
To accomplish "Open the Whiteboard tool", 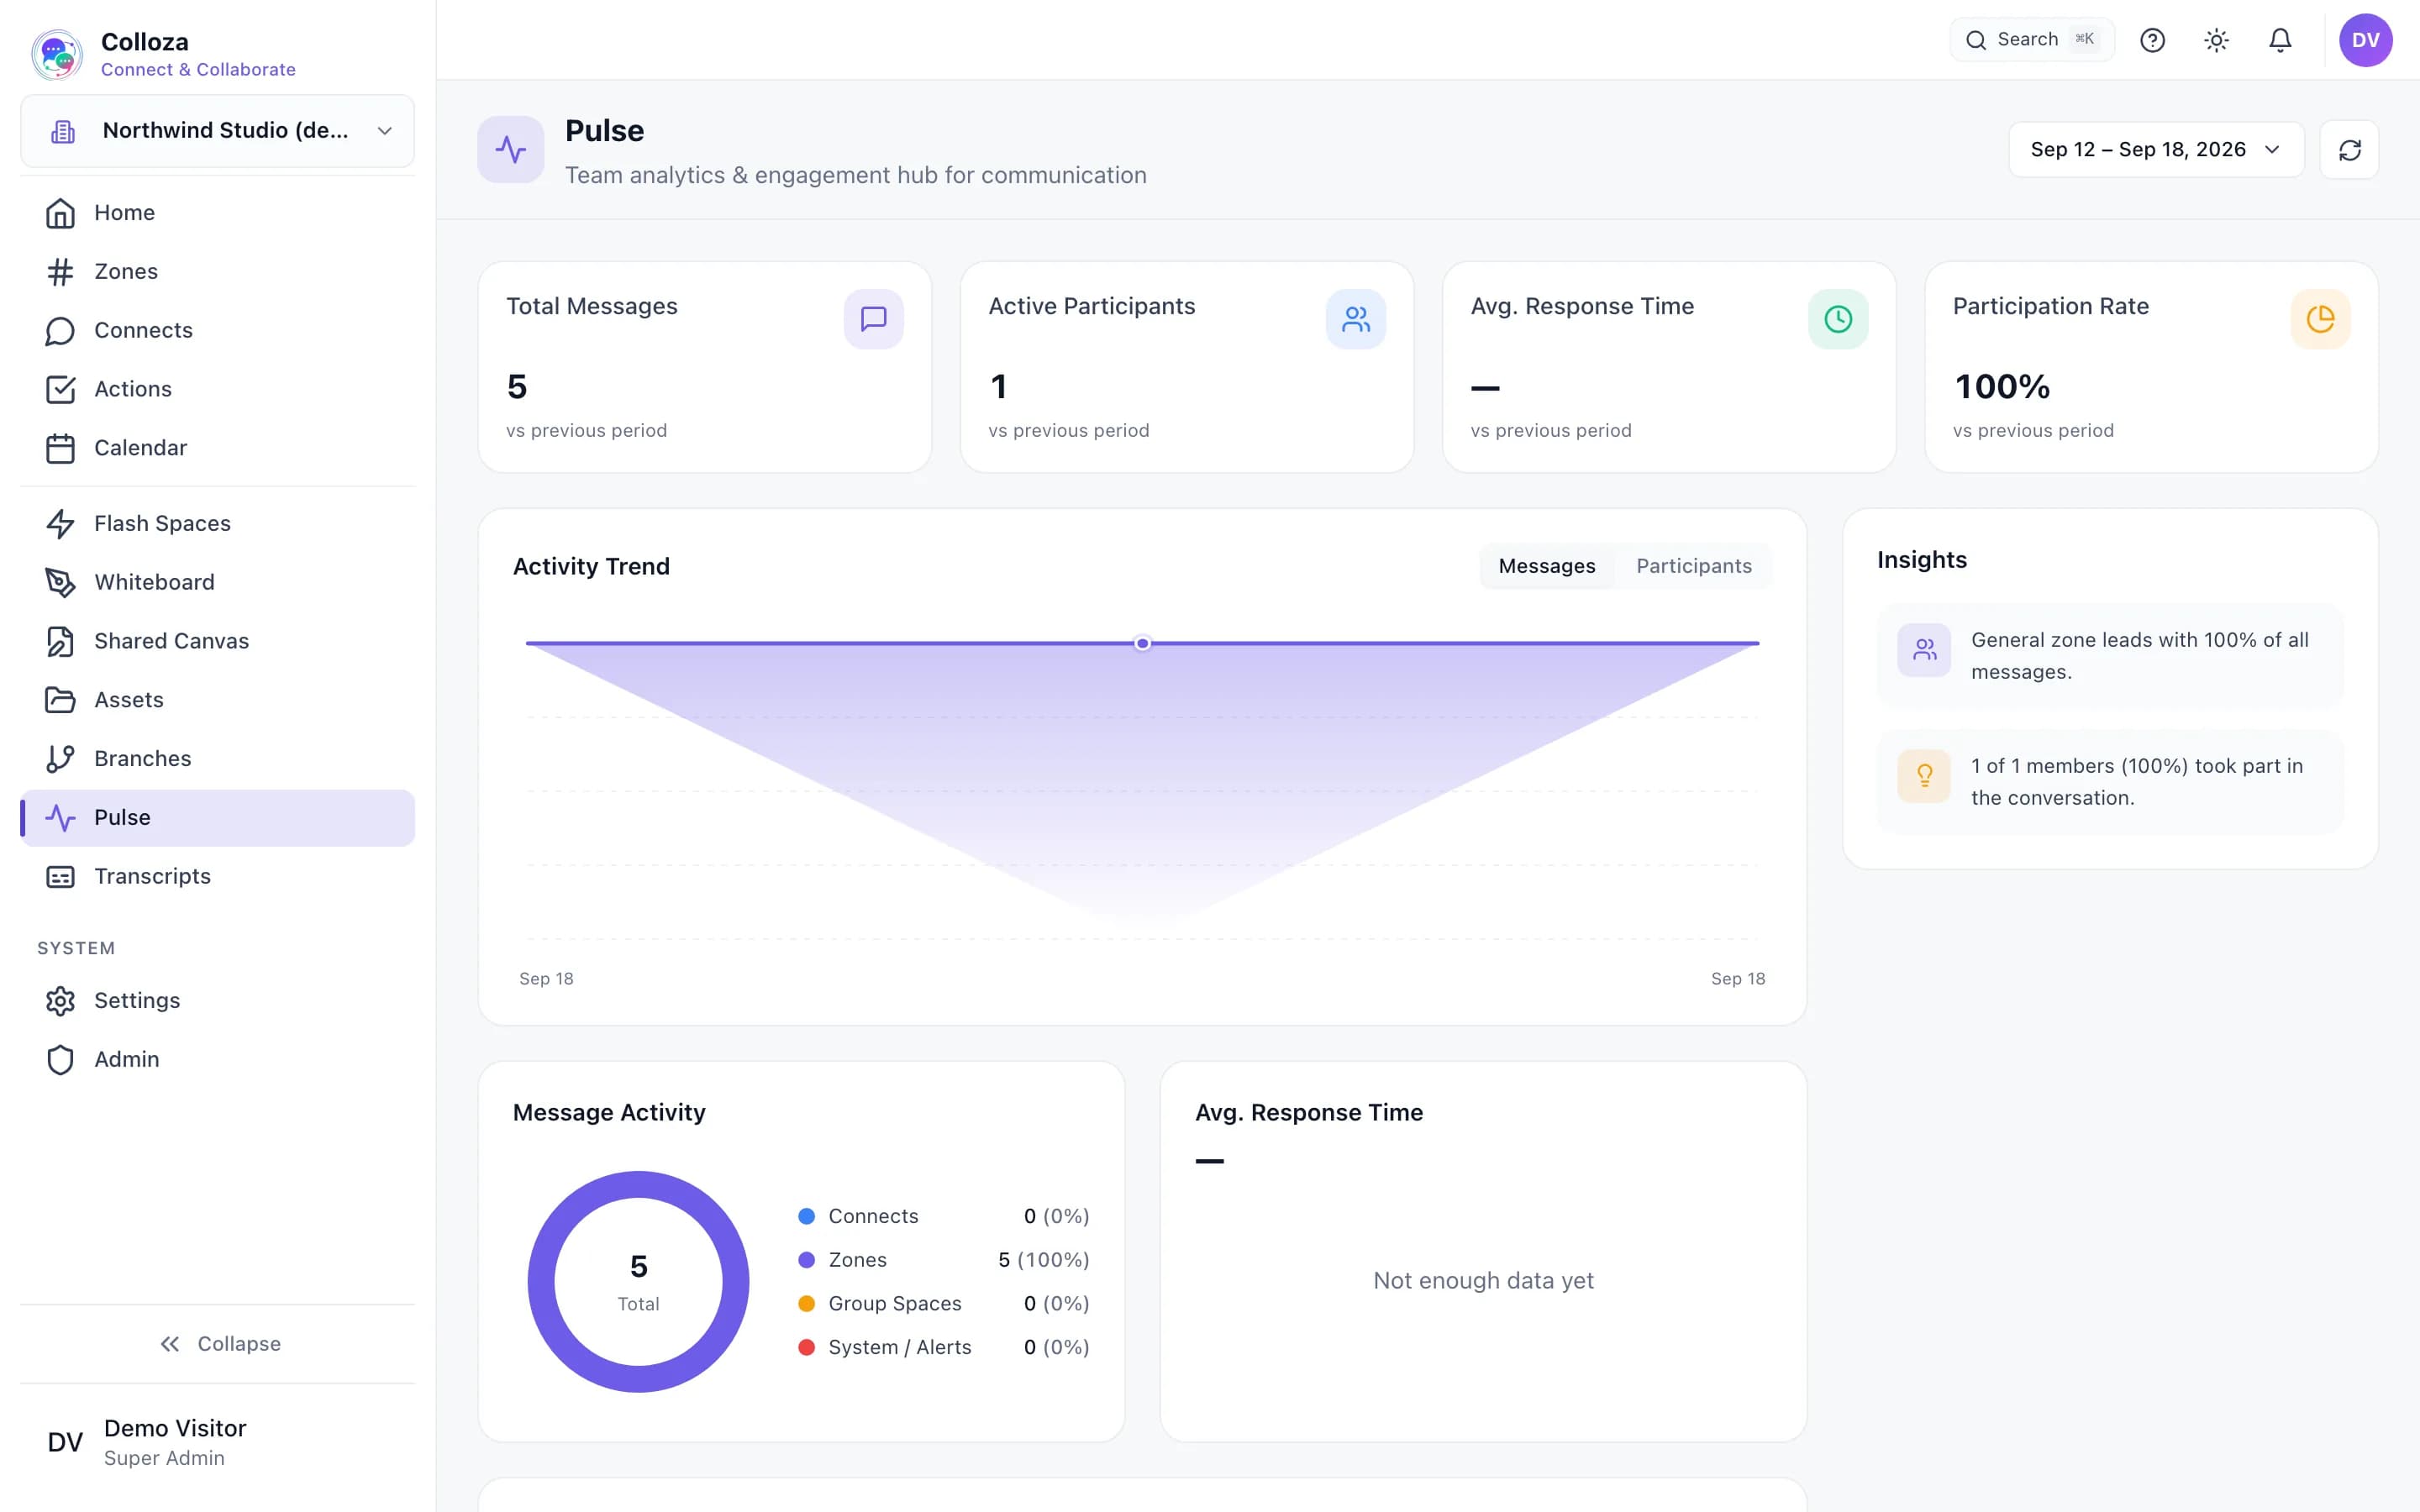I will coord(217,583).
